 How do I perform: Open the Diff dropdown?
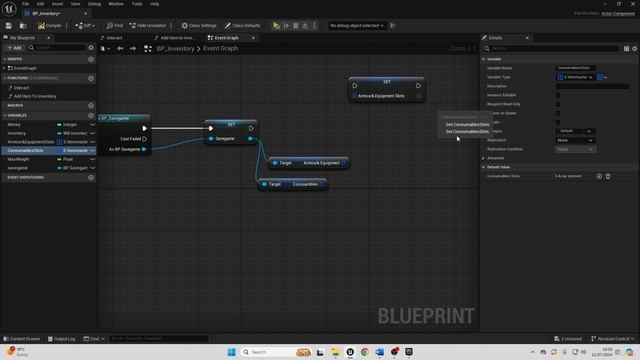(x=85, y=26)
